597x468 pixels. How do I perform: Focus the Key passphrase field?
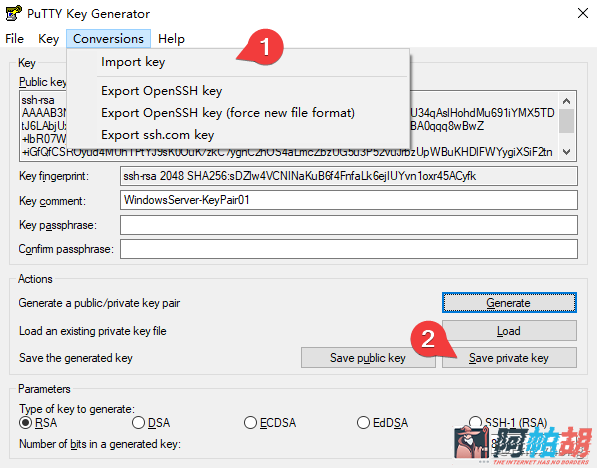pos(349,225)
